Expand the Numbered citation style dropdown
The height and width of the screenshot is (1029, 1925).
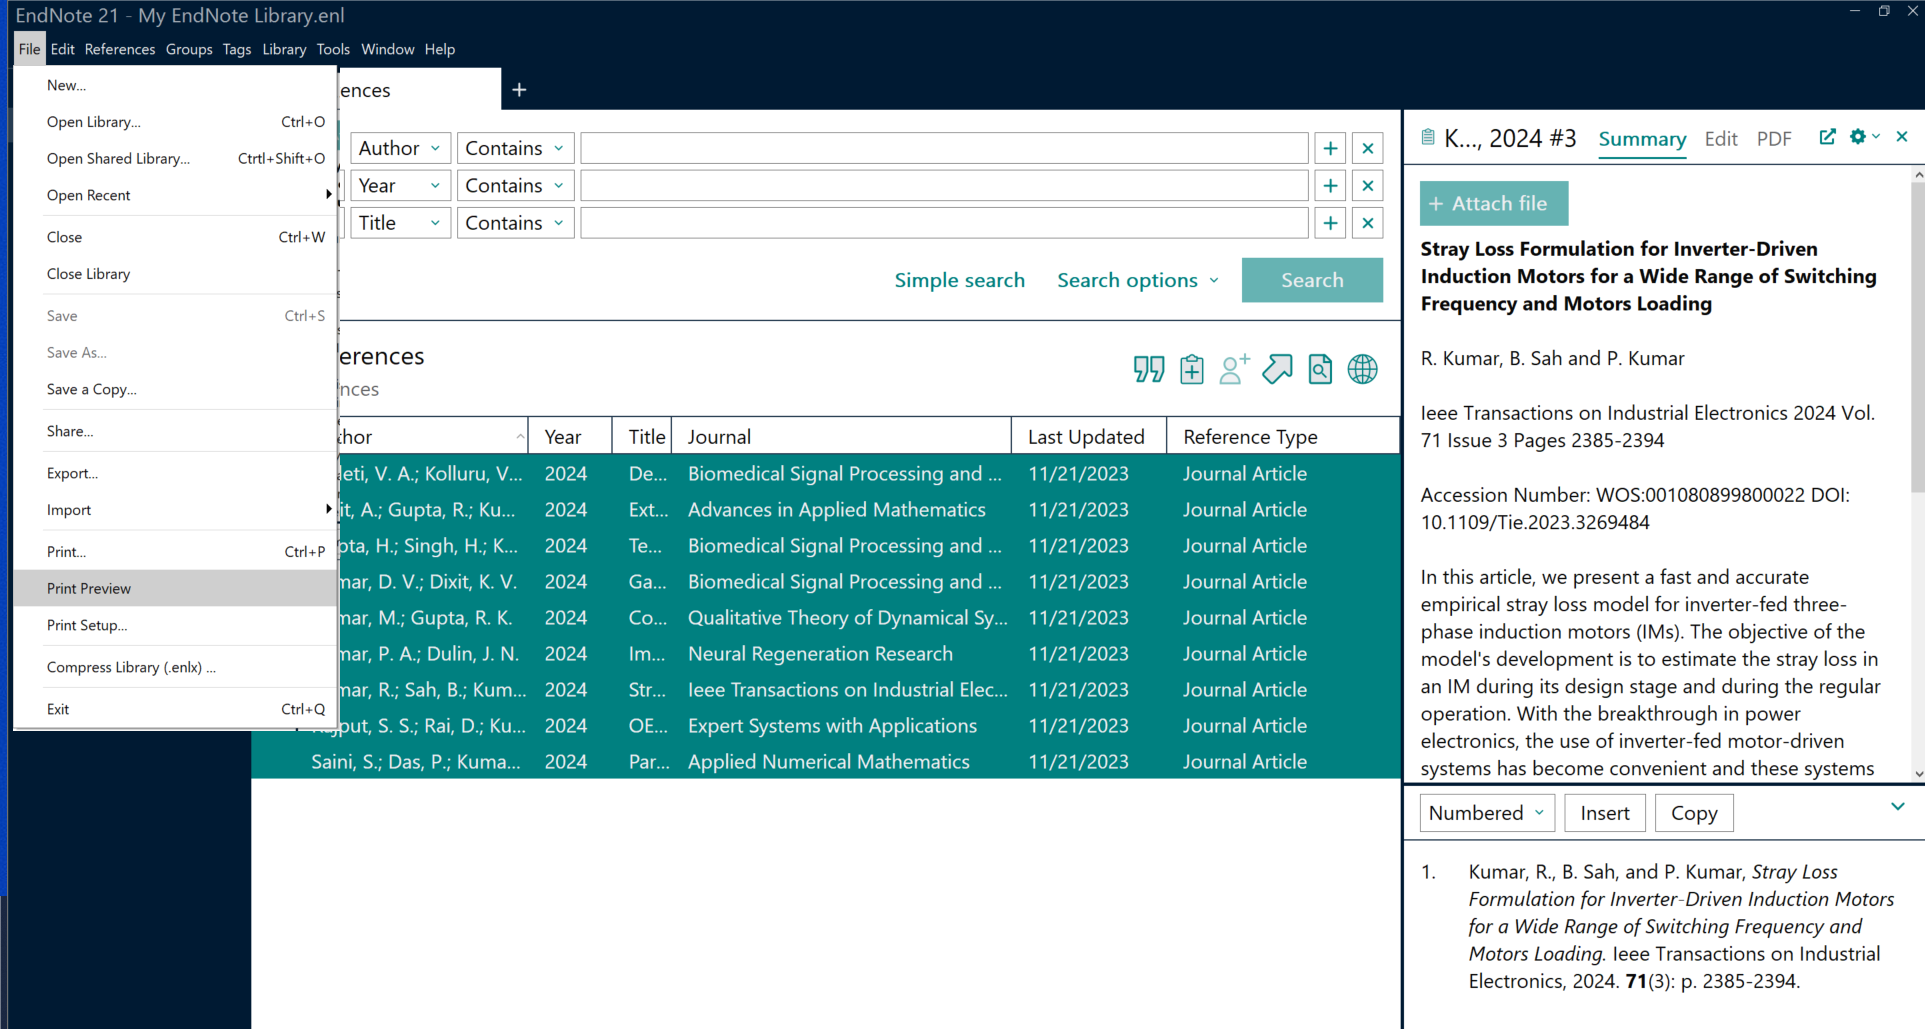click(x=1487, y=813)
